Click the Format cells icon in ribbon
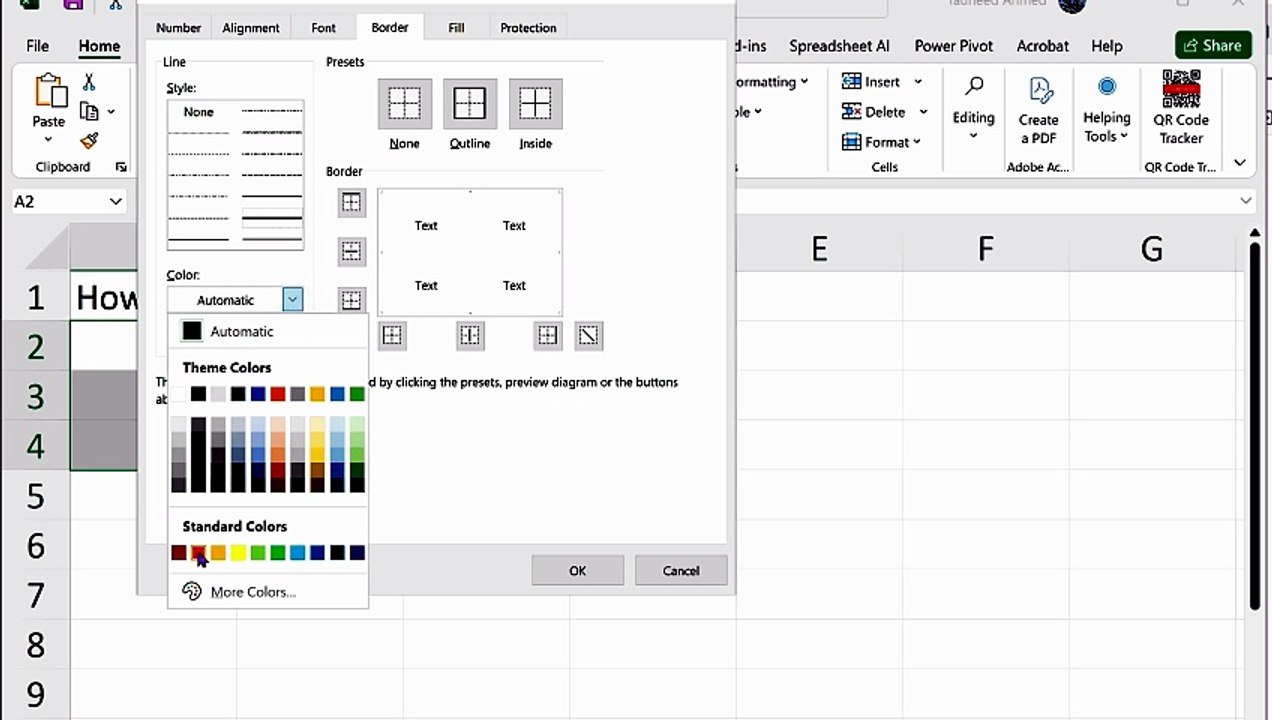The width and height of the screenshot is (1272, 720). click(851, 142)
